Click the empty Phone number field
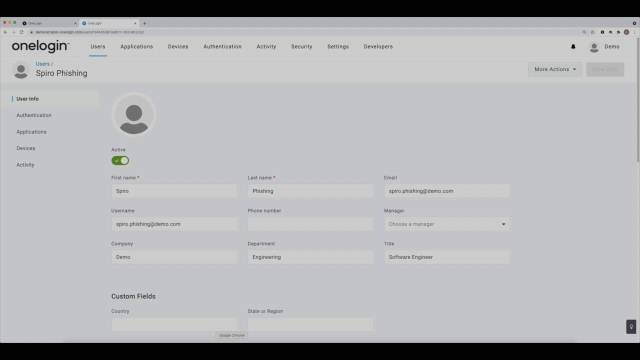 [310, 224]
